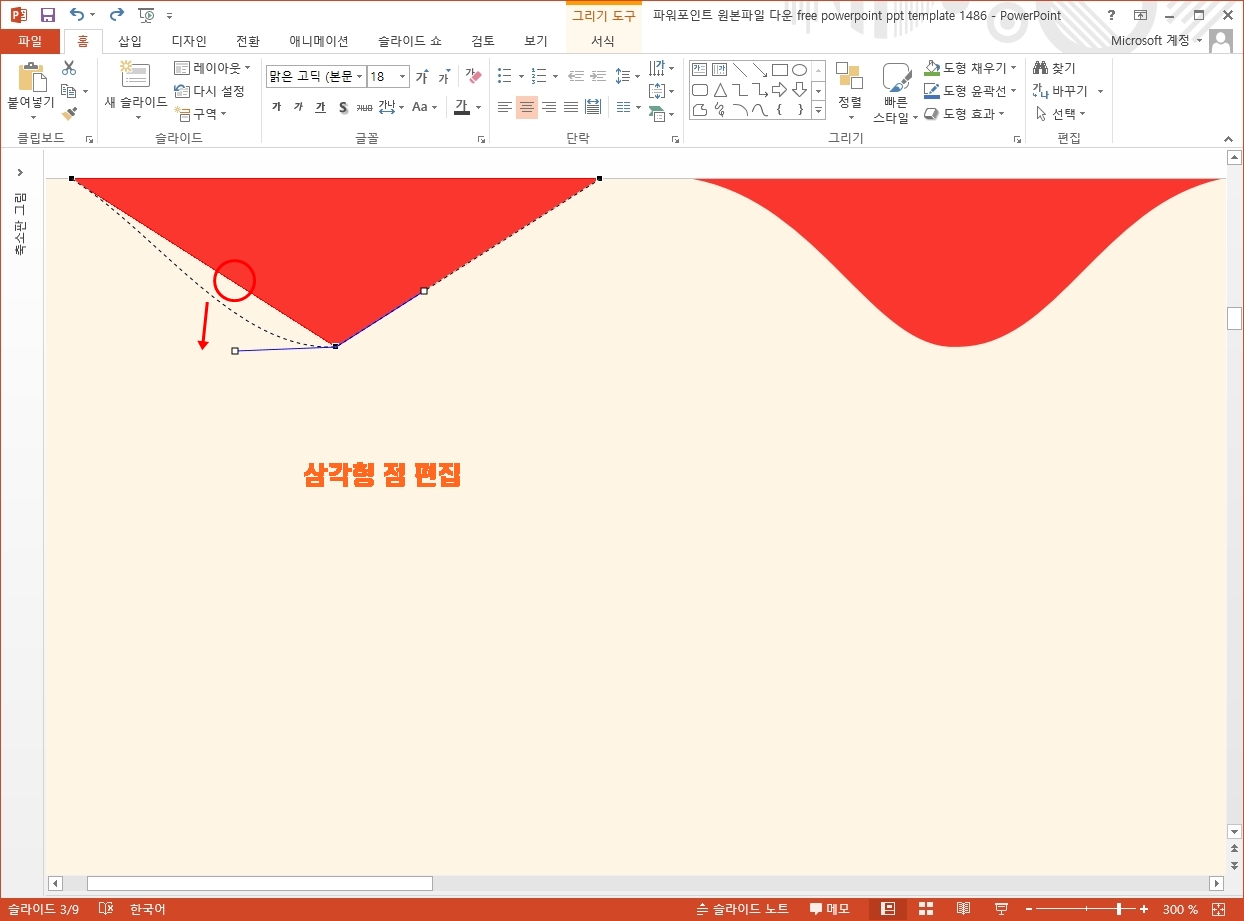This screenshot has width=1244, height=921.
Task: Switch to reading view
Action: [964, 909]
